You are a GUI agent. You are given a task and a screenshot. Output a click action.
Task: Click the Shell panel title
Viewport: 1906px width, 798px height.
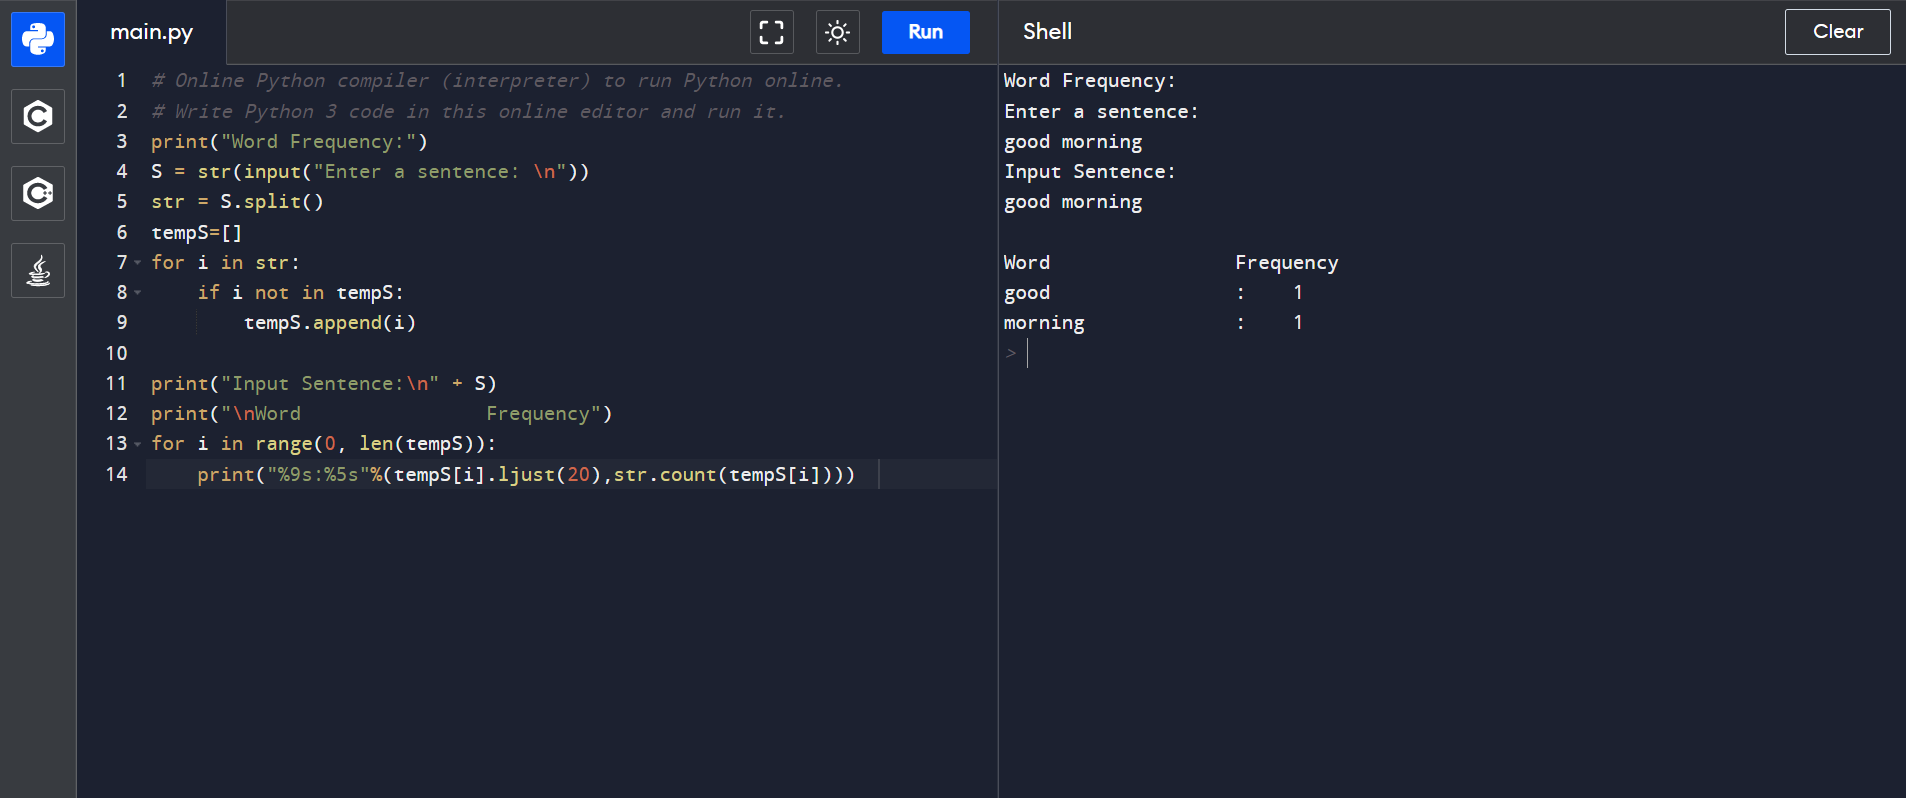coord(1047,32)
